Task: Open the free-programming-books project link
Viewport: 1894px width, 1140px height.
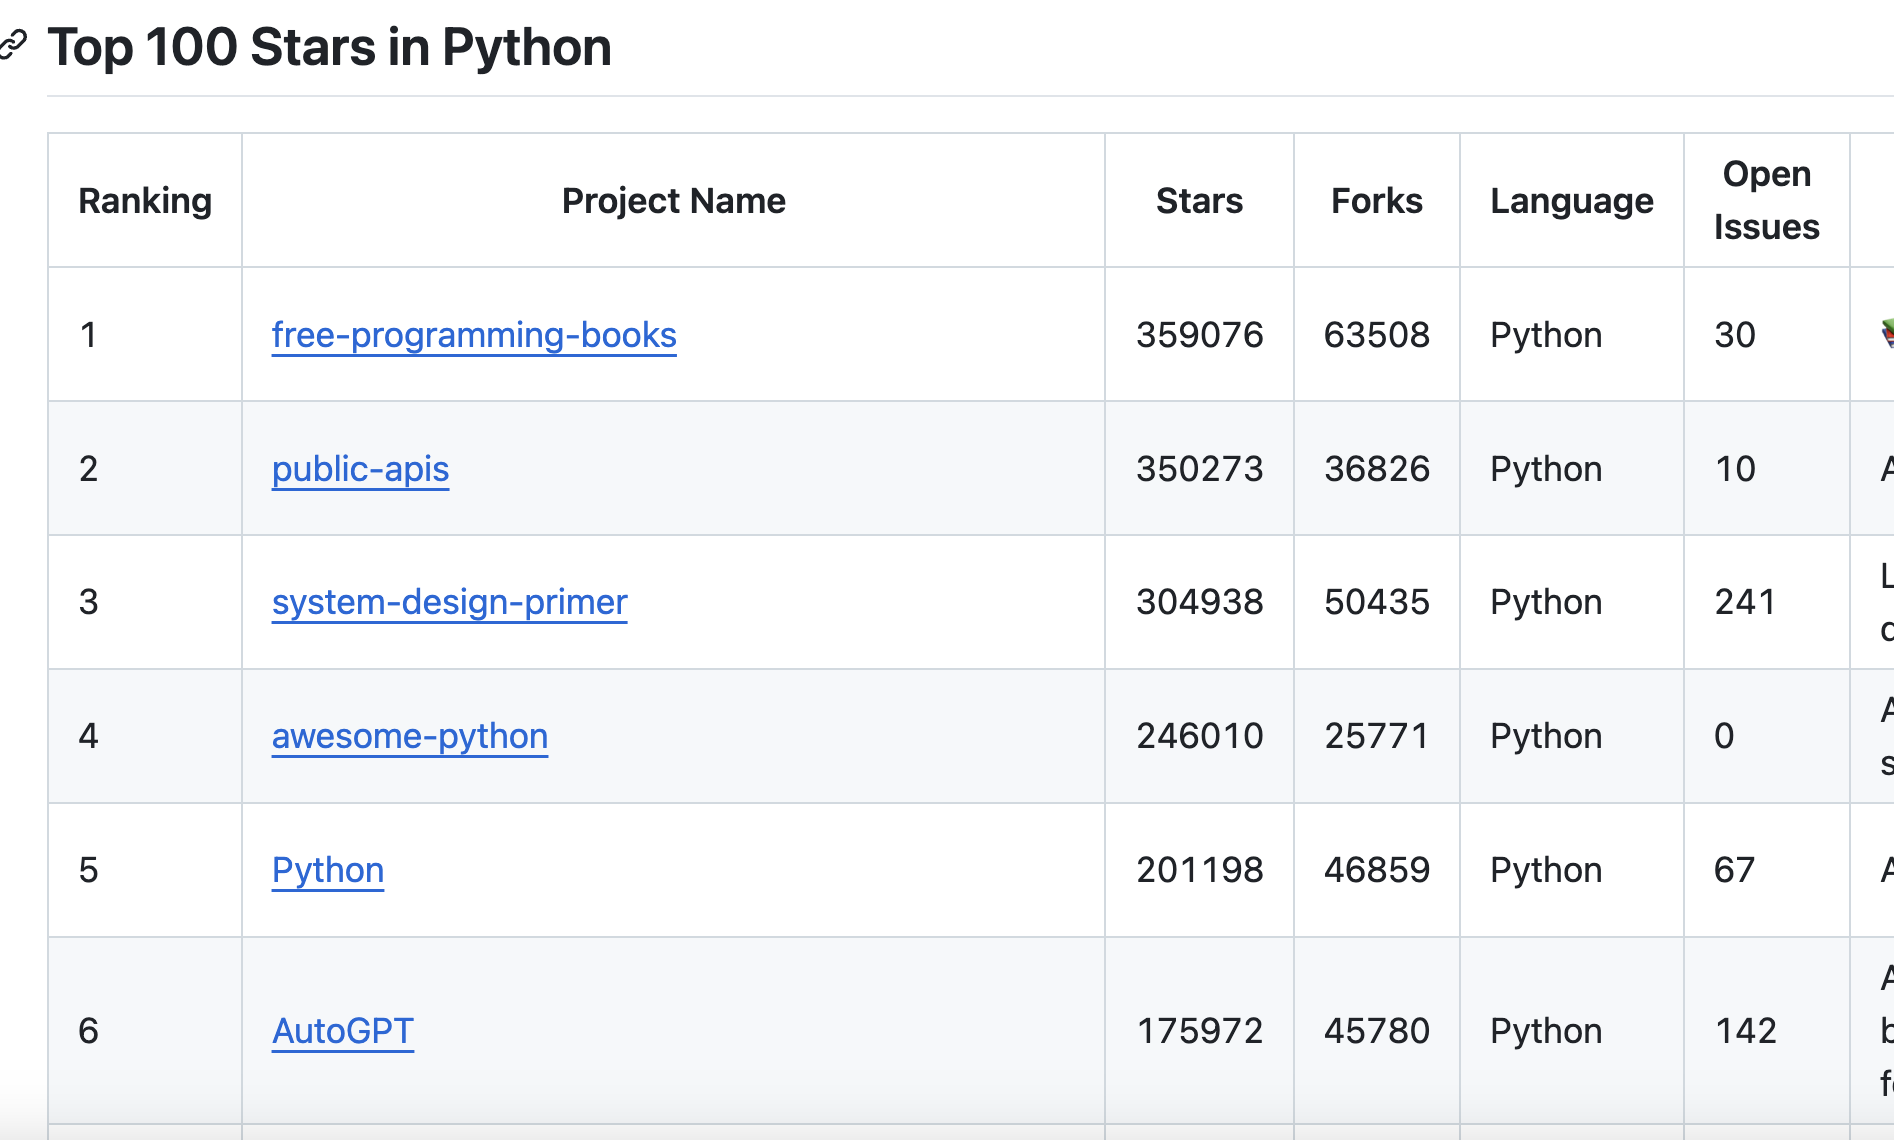Action: [x=474, y=335]
